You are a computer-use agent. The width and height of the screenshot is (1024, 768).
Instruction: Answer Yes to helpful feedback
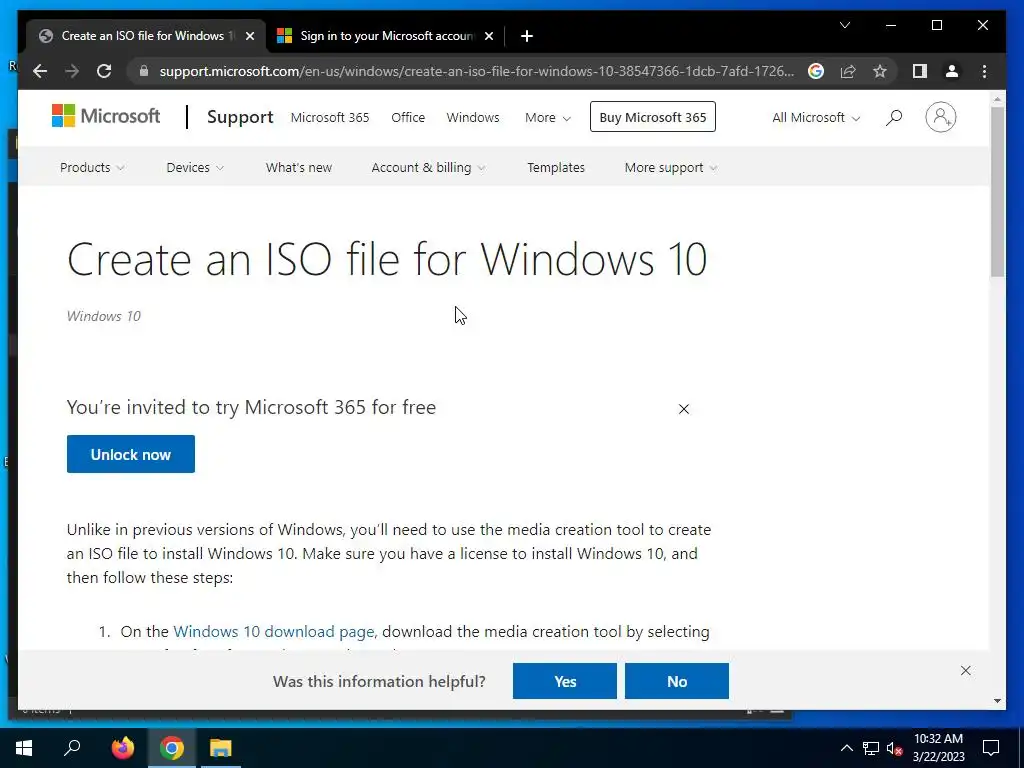pyautogui.click(x=565, y=681)
